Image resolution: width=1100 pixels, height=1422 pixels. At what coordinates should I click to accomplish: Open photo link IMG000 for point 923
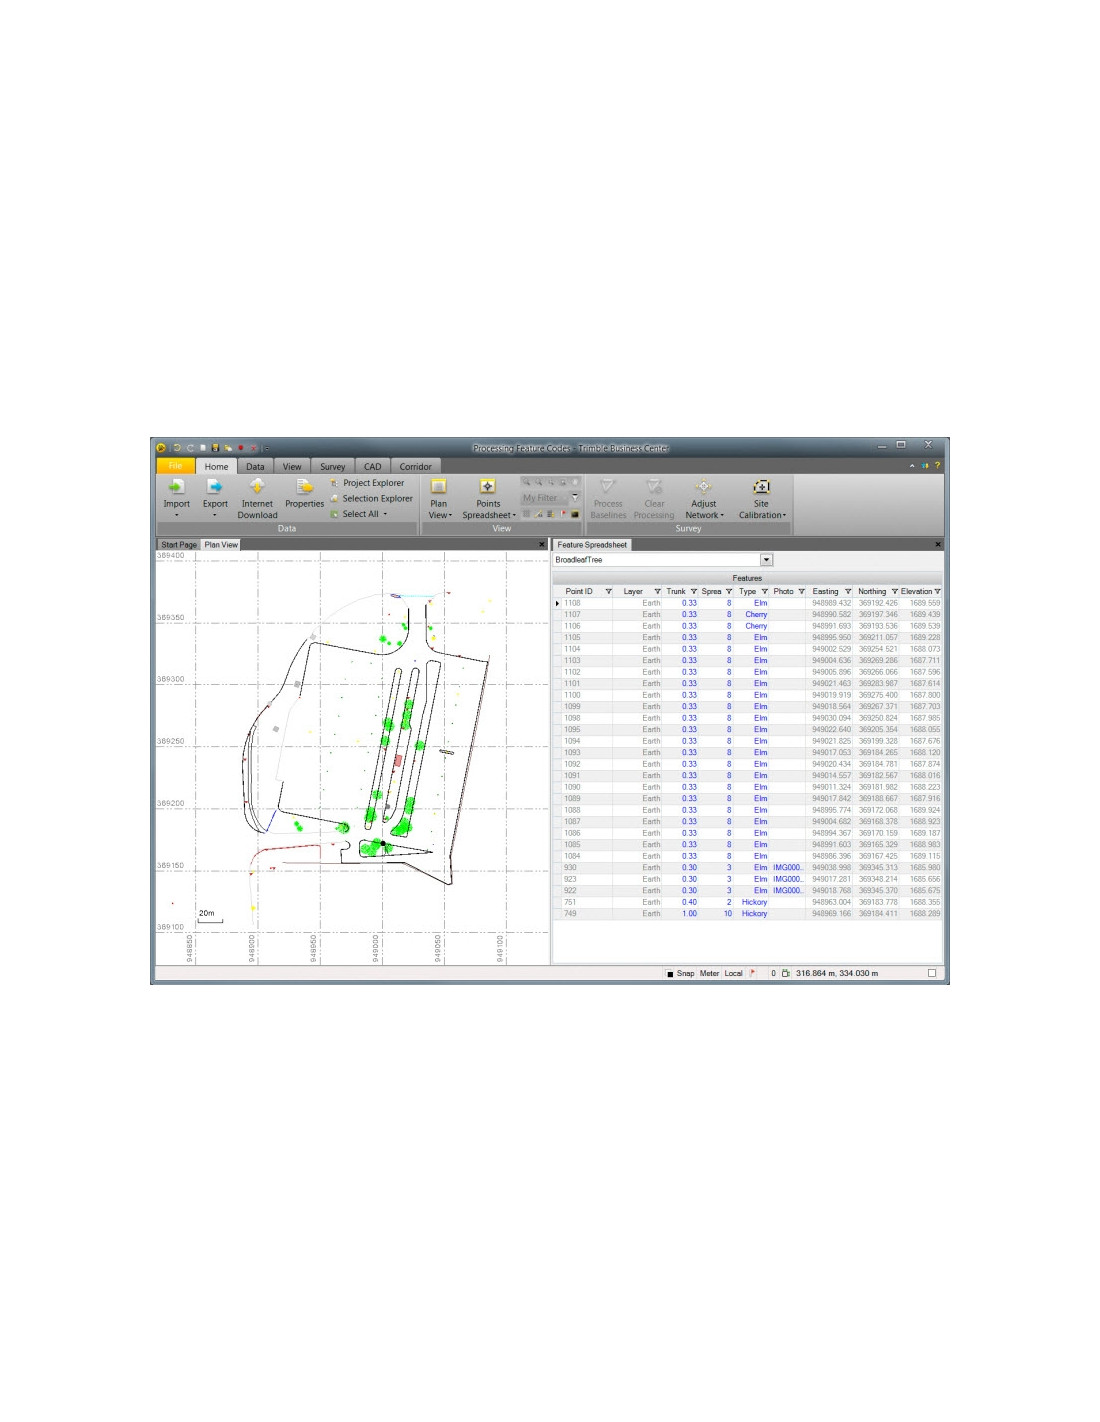[x=788, y=879]
